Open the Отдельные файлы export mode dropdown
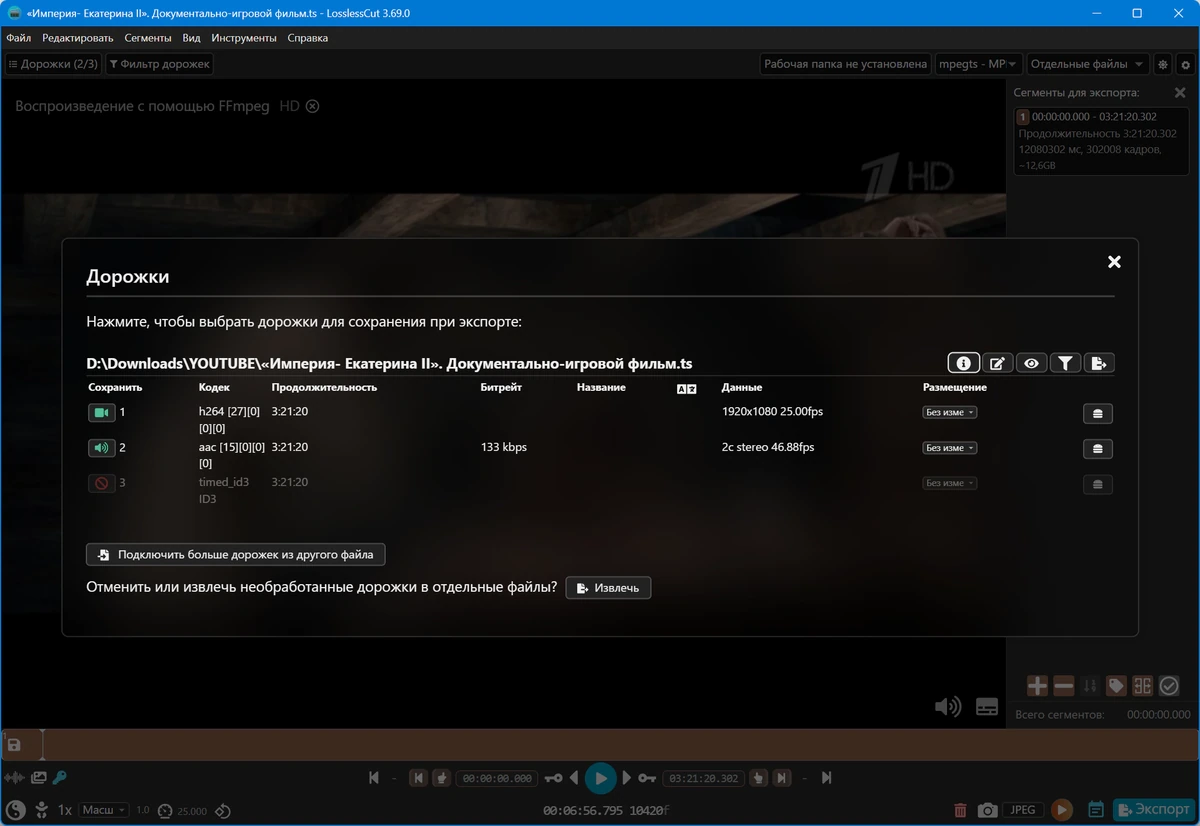Viewport: 1200px width, 826px height. pyautogui.click(x=1087, y=64)
